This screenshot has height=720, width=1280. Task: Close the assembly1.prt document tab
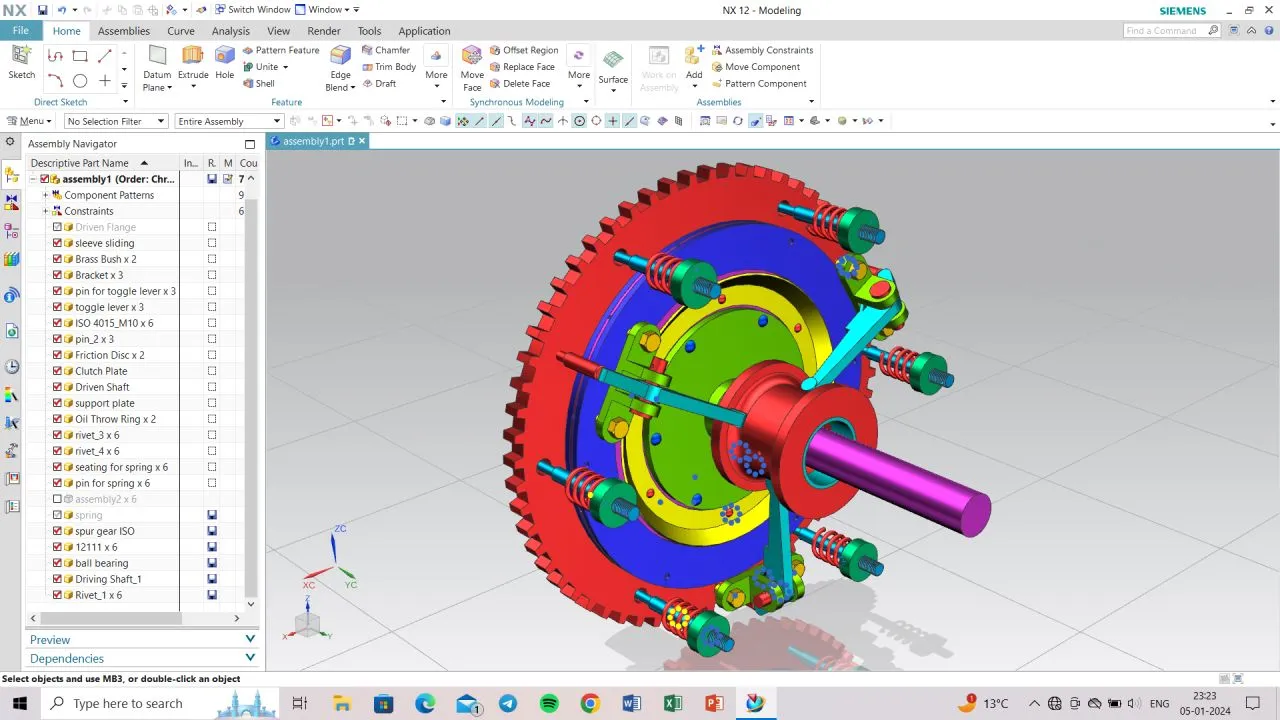(x=362, y=141)
